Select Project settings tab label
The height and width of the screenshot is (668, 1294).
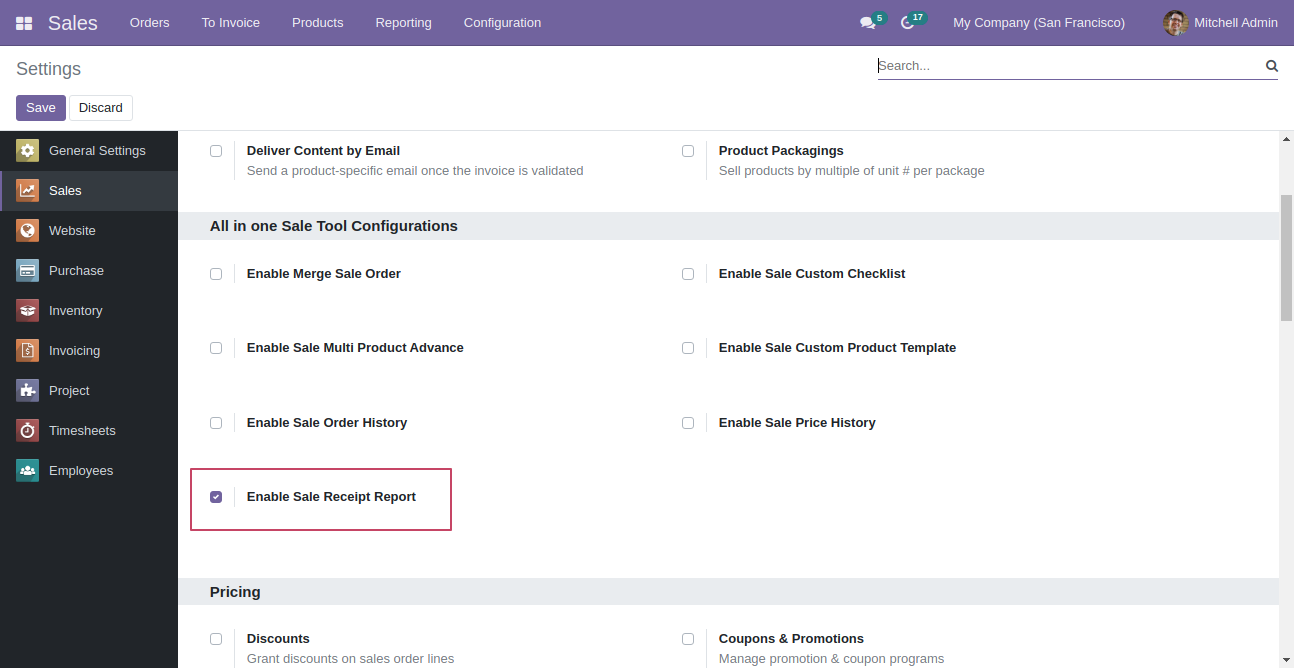pyautogui.click(x=69, y=391)
